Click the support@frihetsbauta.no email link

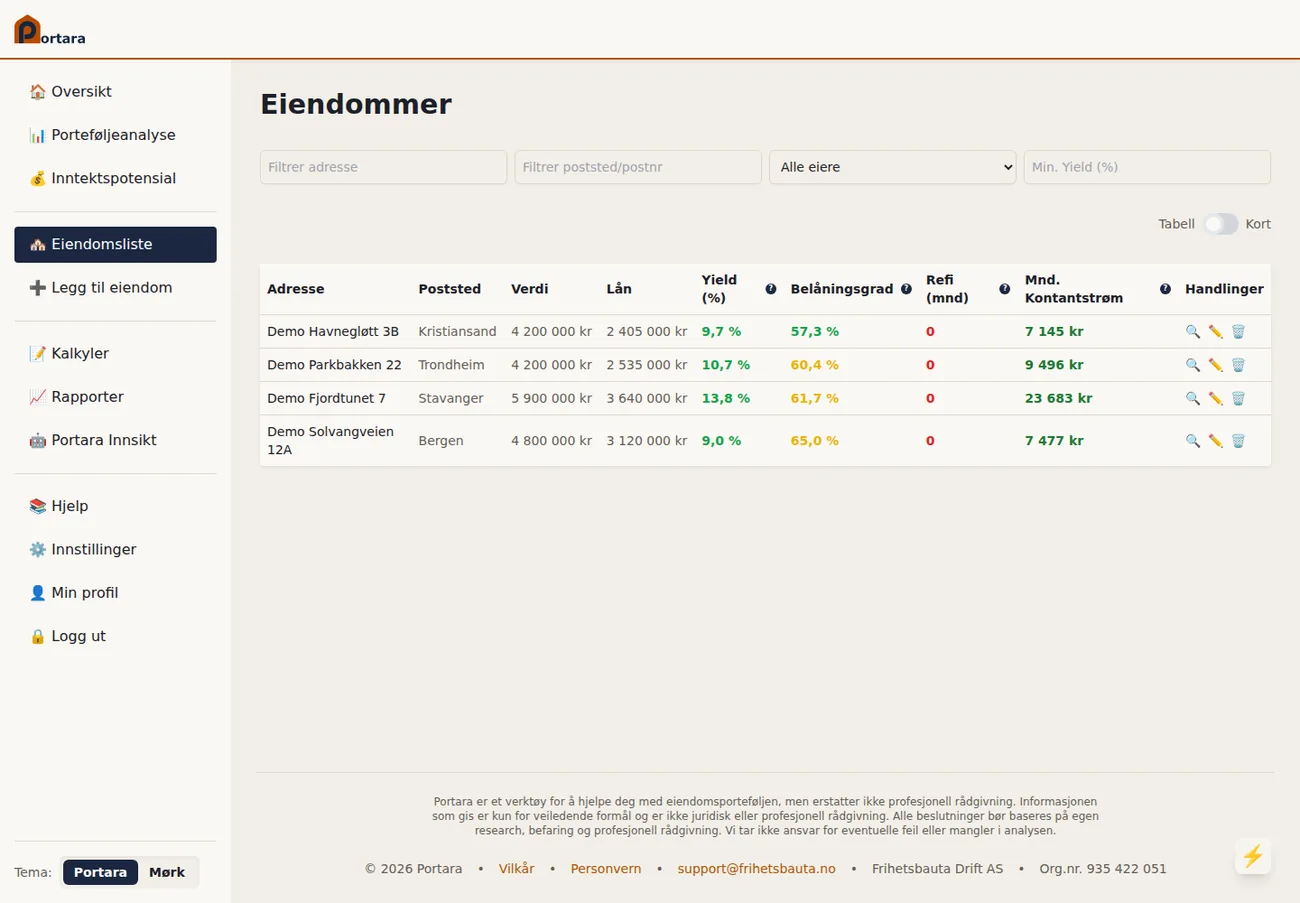756,868
